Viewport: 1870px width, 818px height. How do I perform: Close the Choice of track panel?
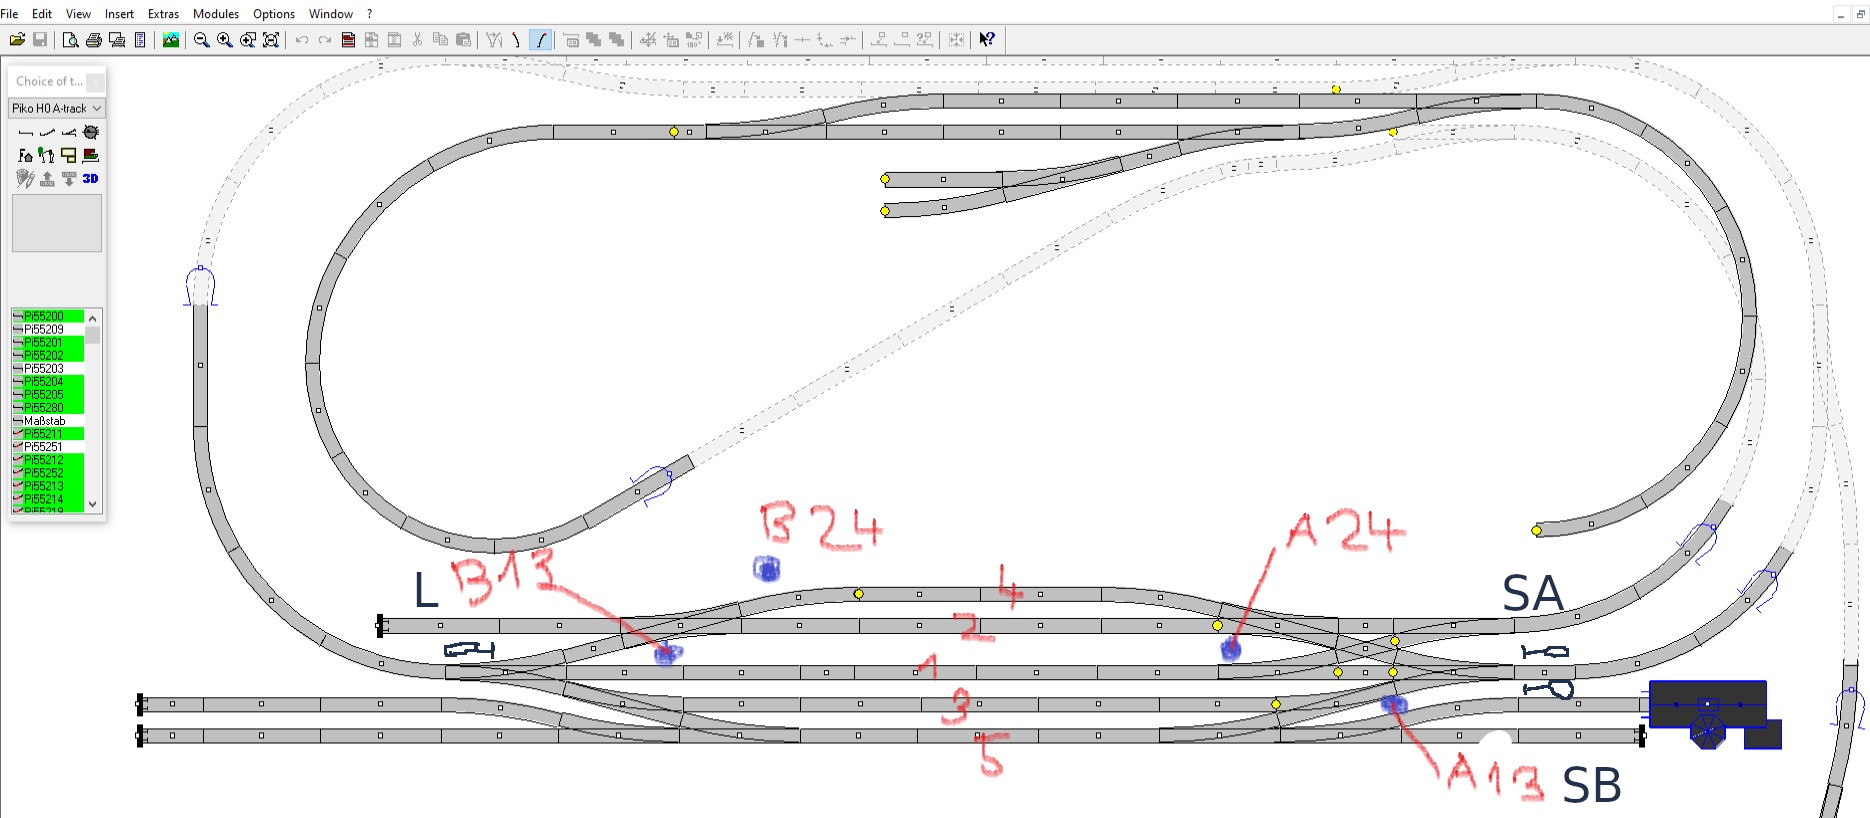pos(95,82)
